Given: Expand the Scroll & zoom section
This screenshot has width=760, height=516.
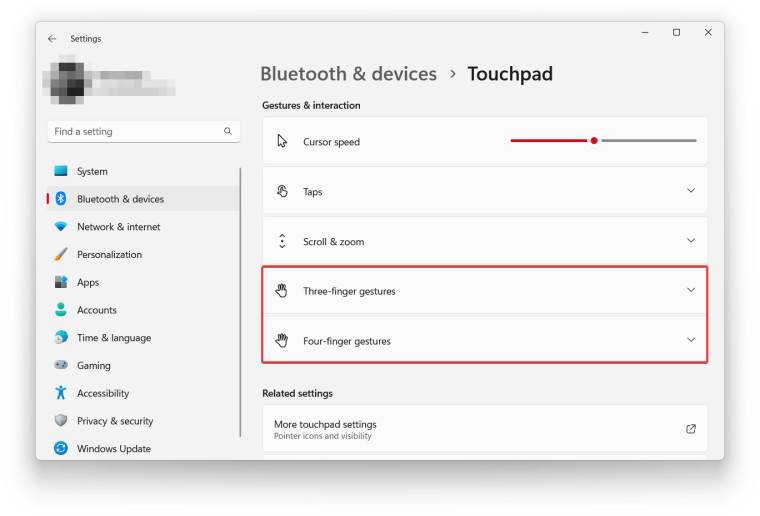Looking at the screenshot, I should (x=691, y=241).
